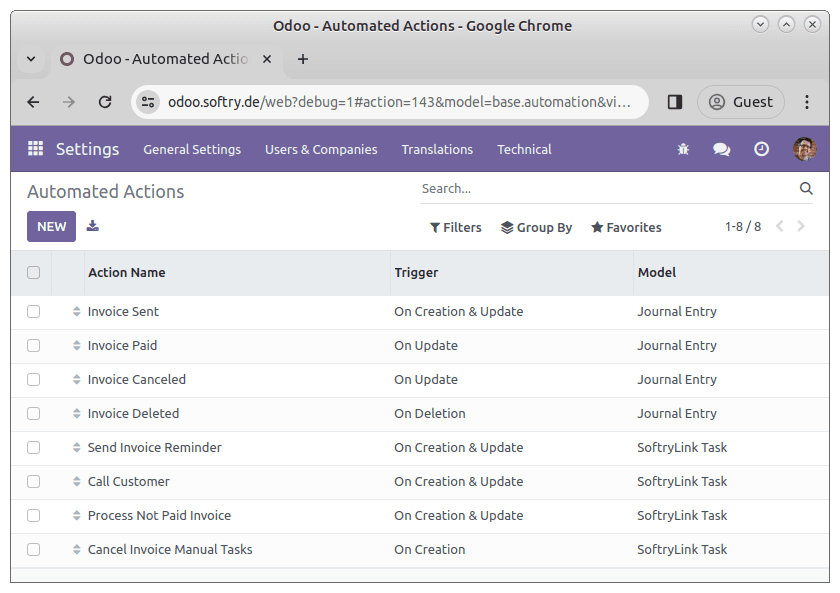Image resolution: width=840 pixels, height=593 pixels.
Task: Open the site information icon in address bar
Action: [x=147, y=102]
